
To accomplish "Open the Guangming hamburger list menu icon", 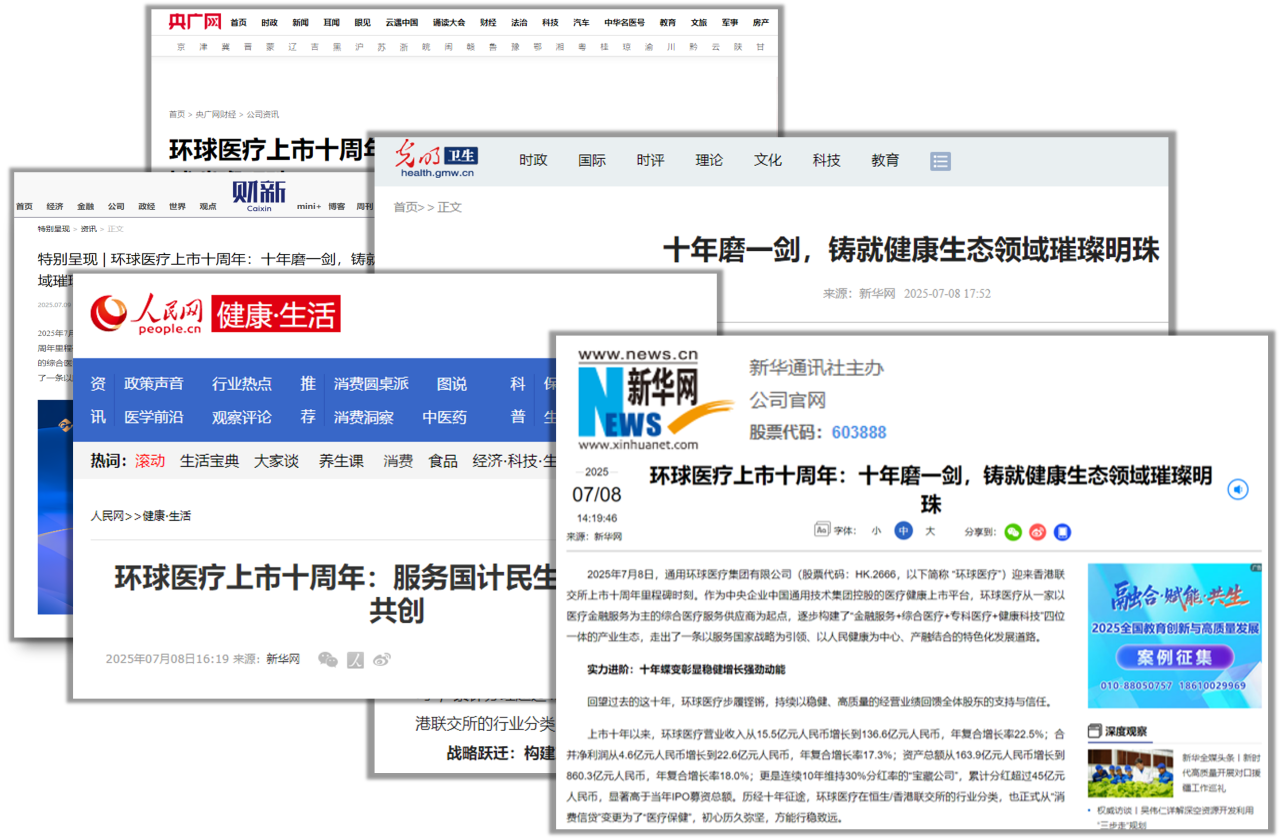I will 940,161.
